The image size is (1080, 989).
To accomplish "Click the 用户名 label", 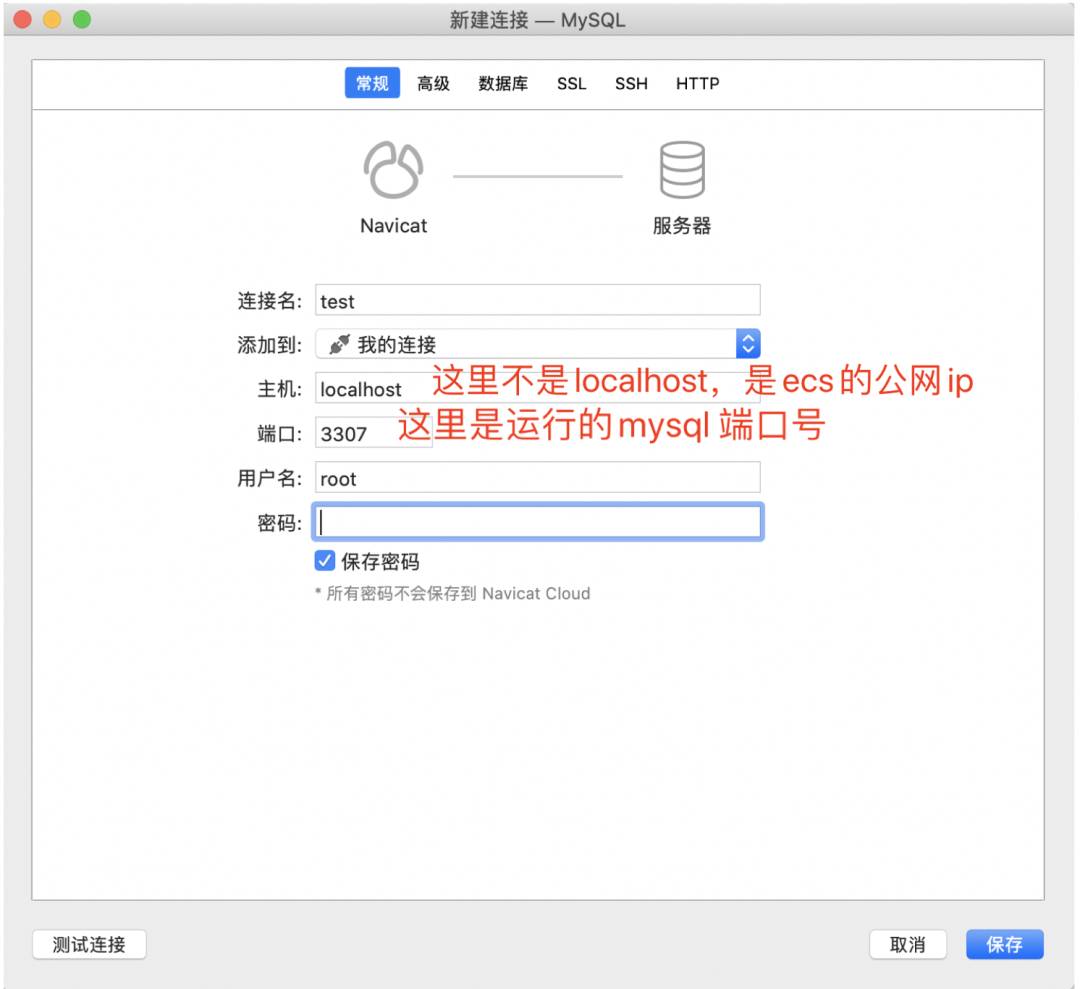I will (269, 478).
